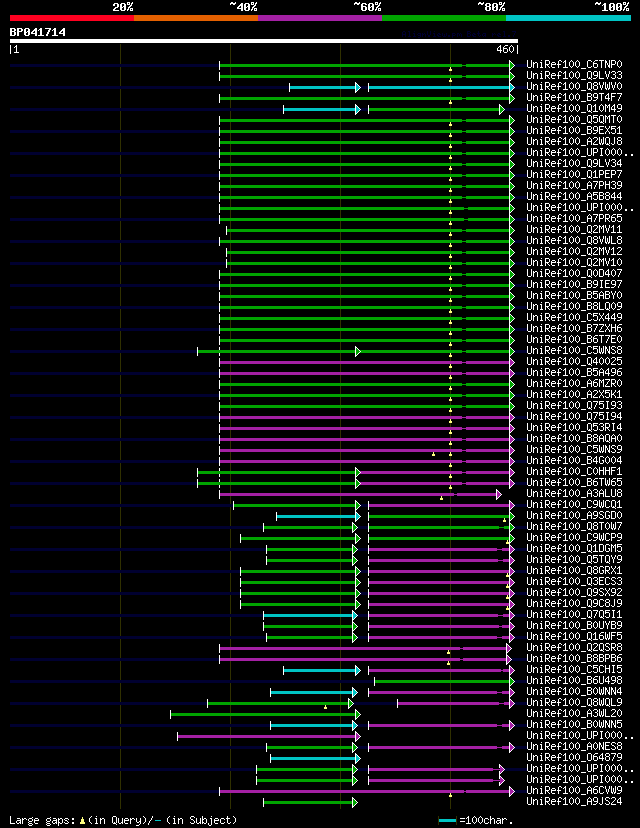Click the green alignment bar for UniRef100_A3WL20

pyautogui.click(x=265, y=714)
